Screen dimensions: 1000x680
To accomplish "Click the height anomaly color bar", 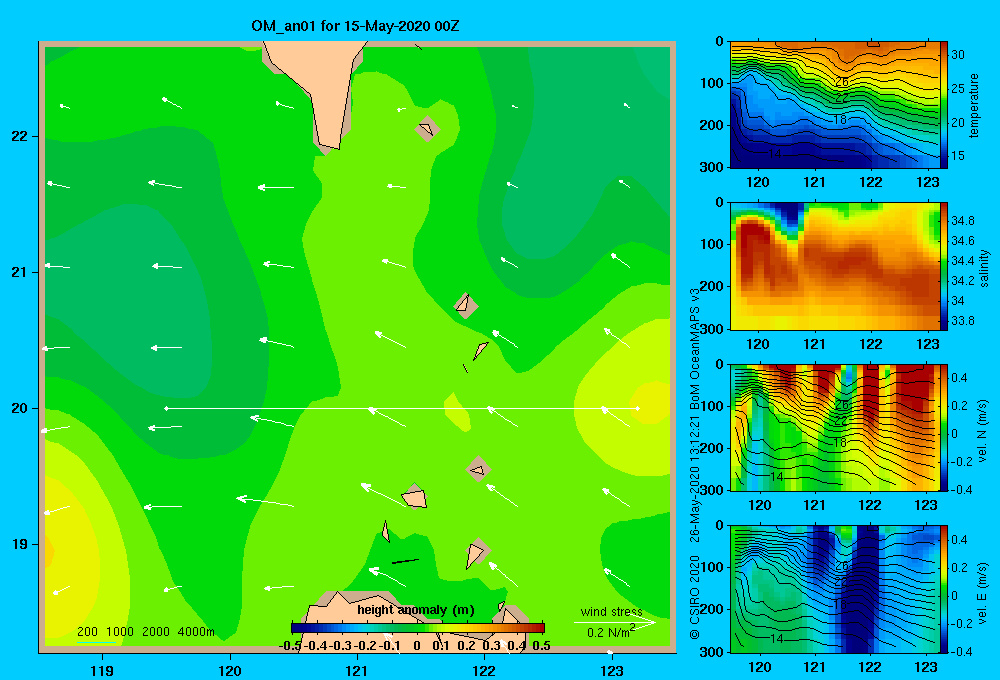I will click(x=418, y=628).
